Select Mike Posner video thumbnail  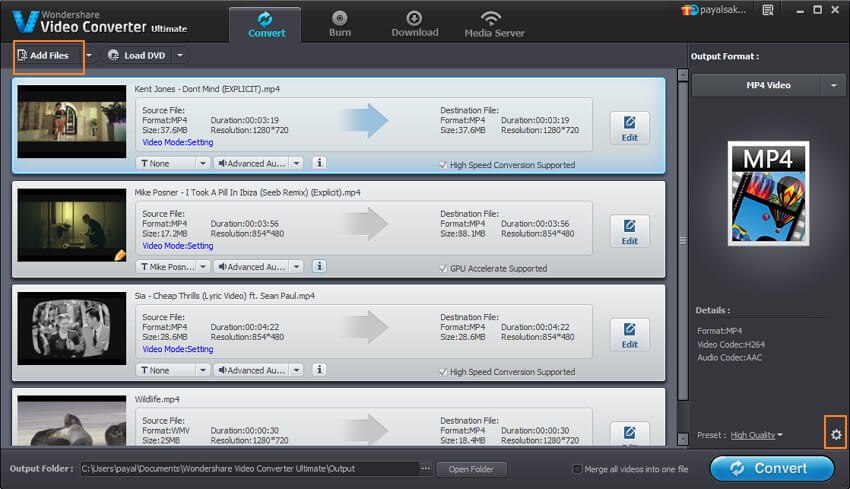pyautogui.click(x=72, y=225)
